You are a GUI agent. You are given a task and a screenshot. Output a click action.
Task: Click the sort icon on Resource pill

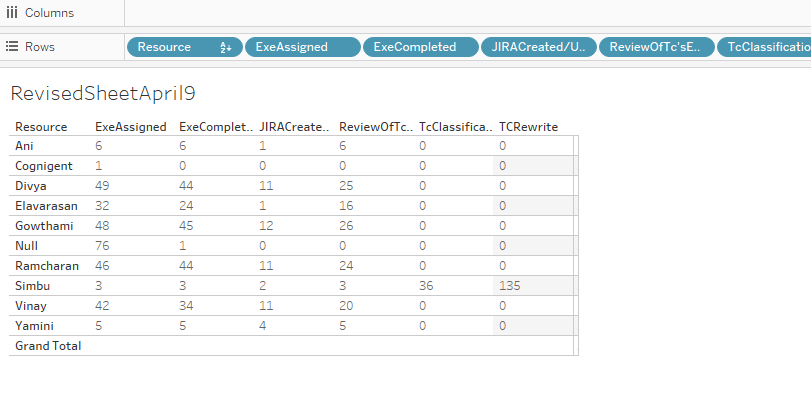(x=226, y=47)
